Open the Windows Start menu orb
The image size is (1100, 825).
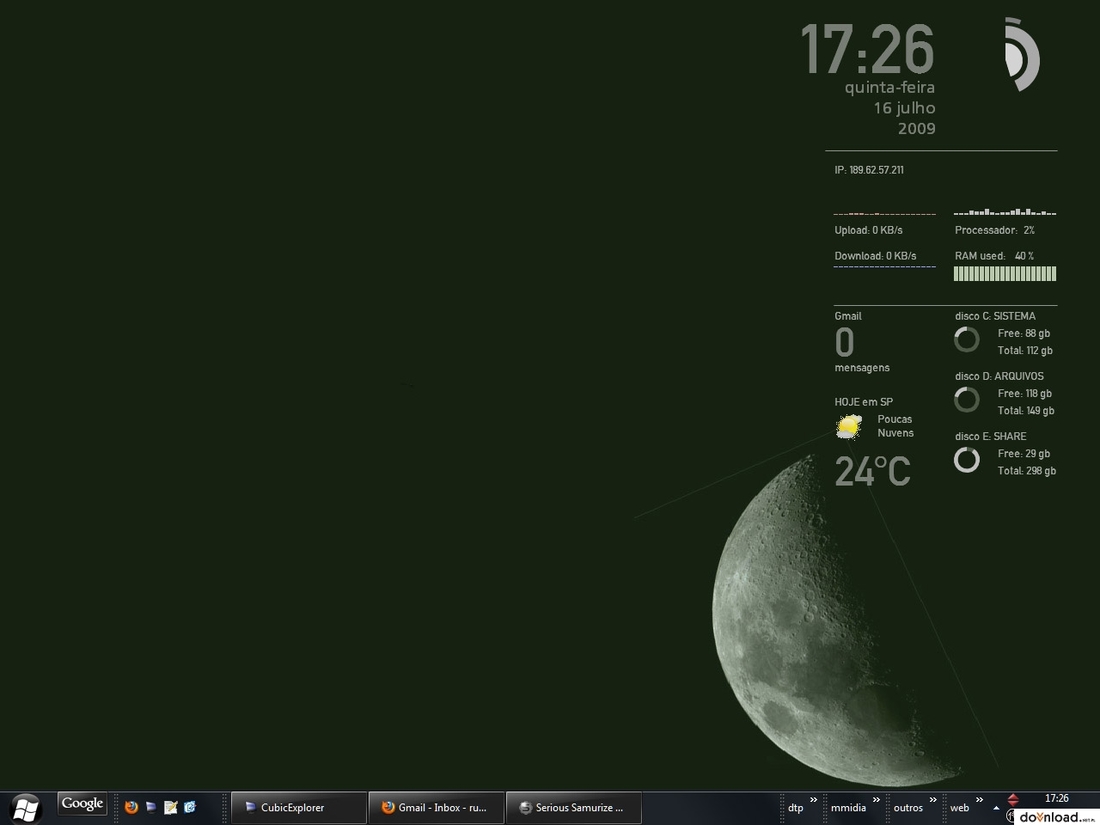click(26, 809)
